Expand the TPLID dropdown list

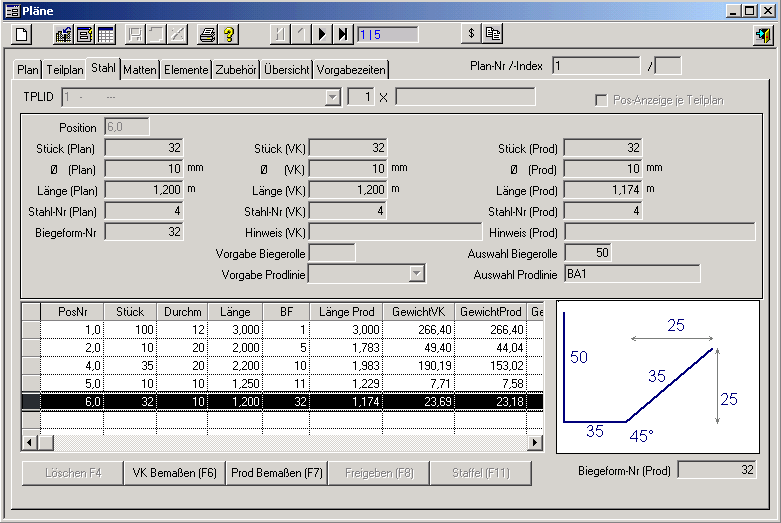[x=333, y=97]
